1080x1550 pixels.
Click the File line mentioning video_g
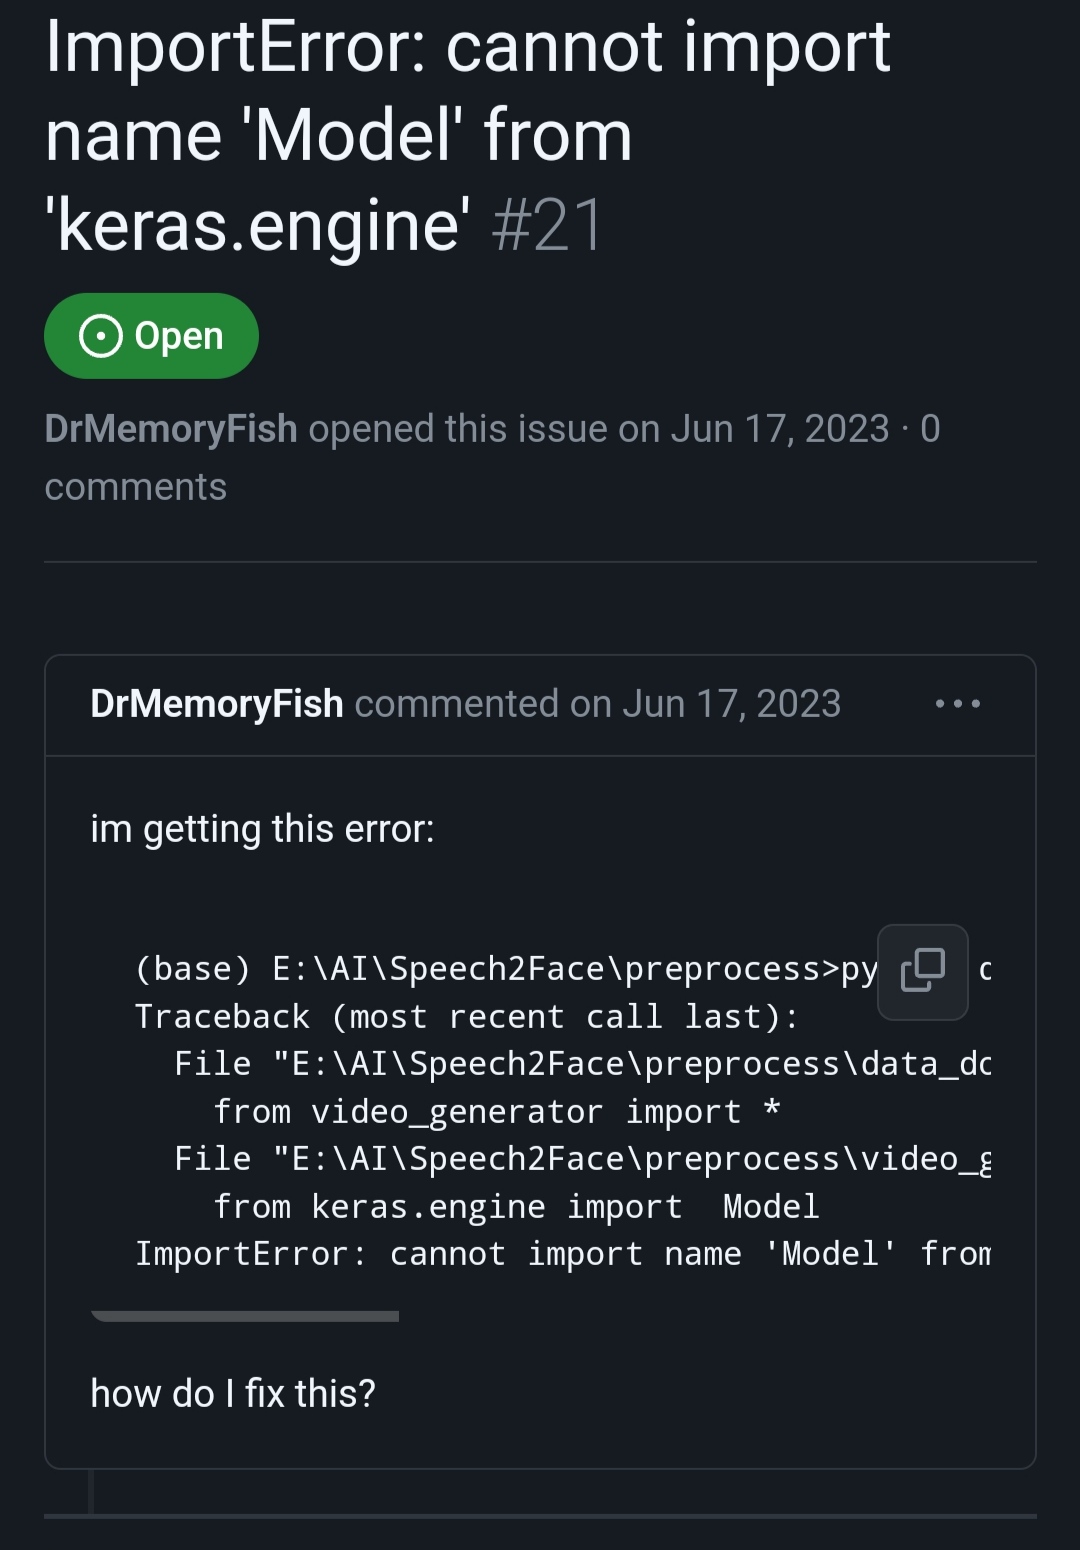(583, 1159)
